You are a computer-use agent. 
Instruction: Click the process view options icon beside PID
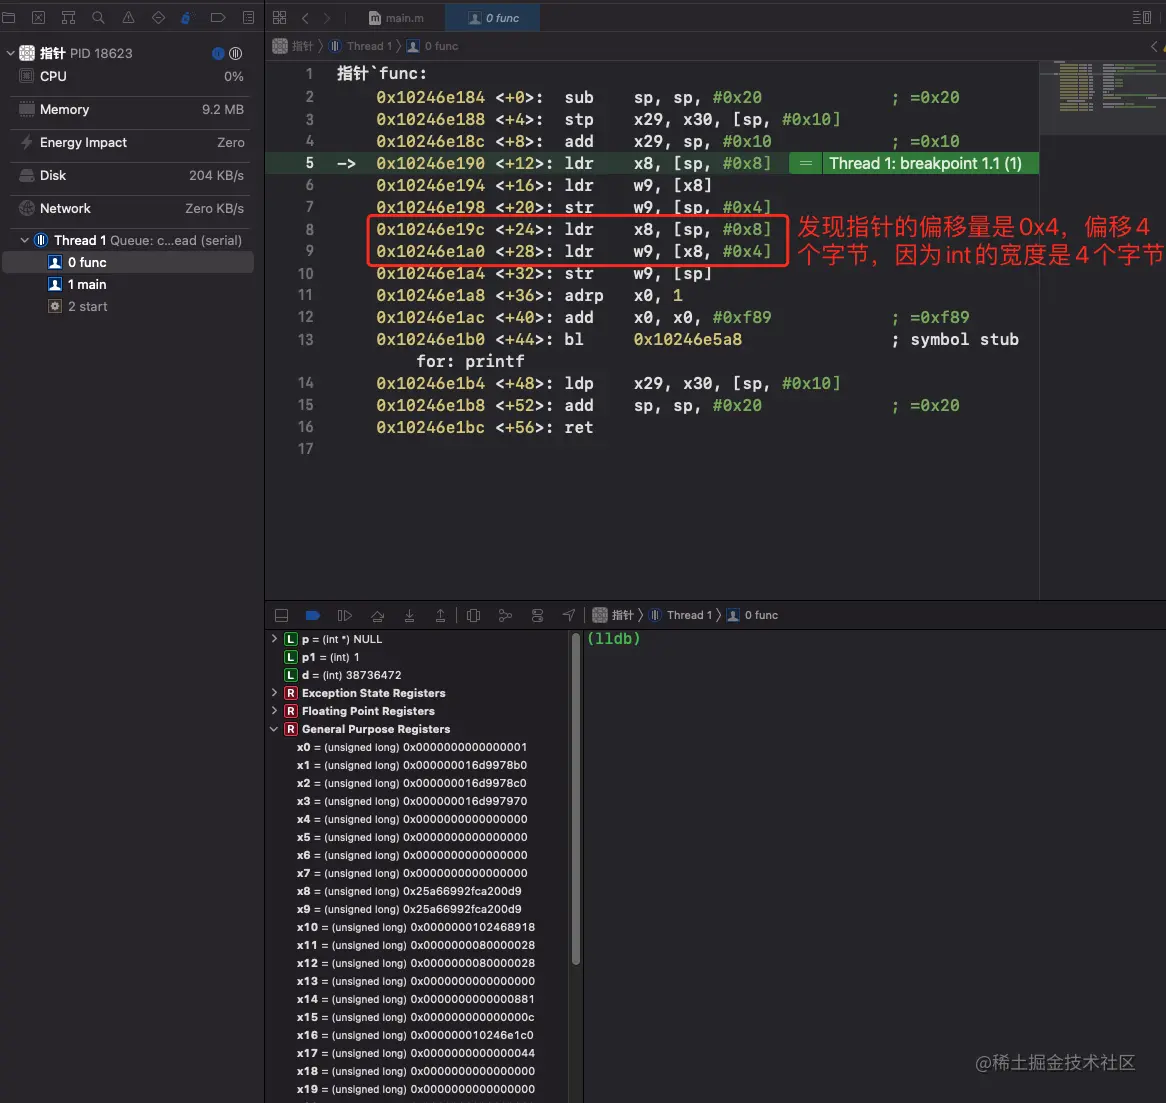[x=236, y=53]
